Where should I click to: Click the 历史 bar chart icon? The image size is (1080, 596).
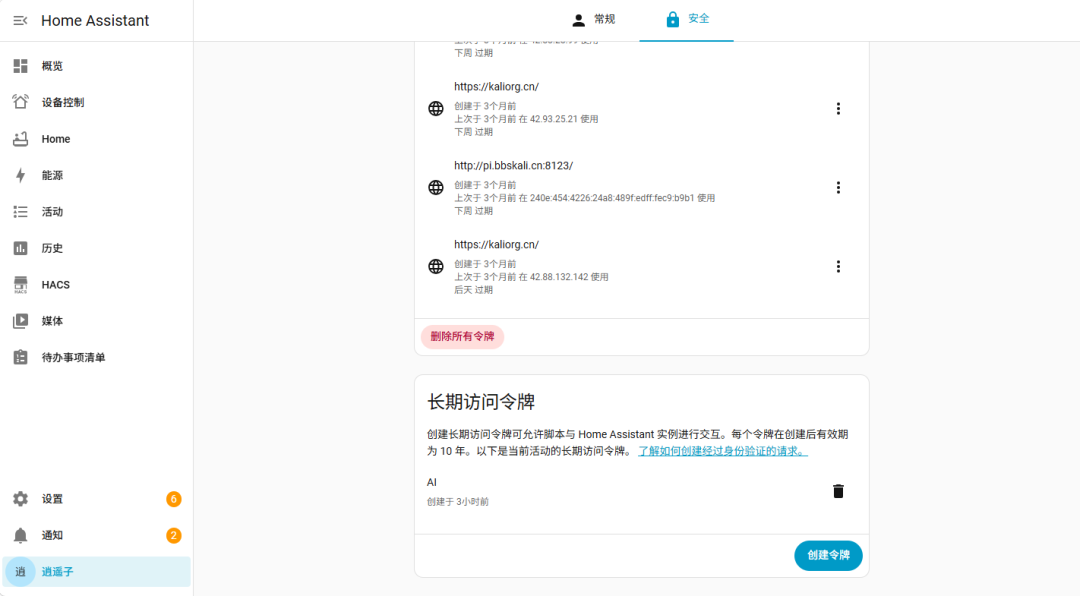(x=21, y=248)
